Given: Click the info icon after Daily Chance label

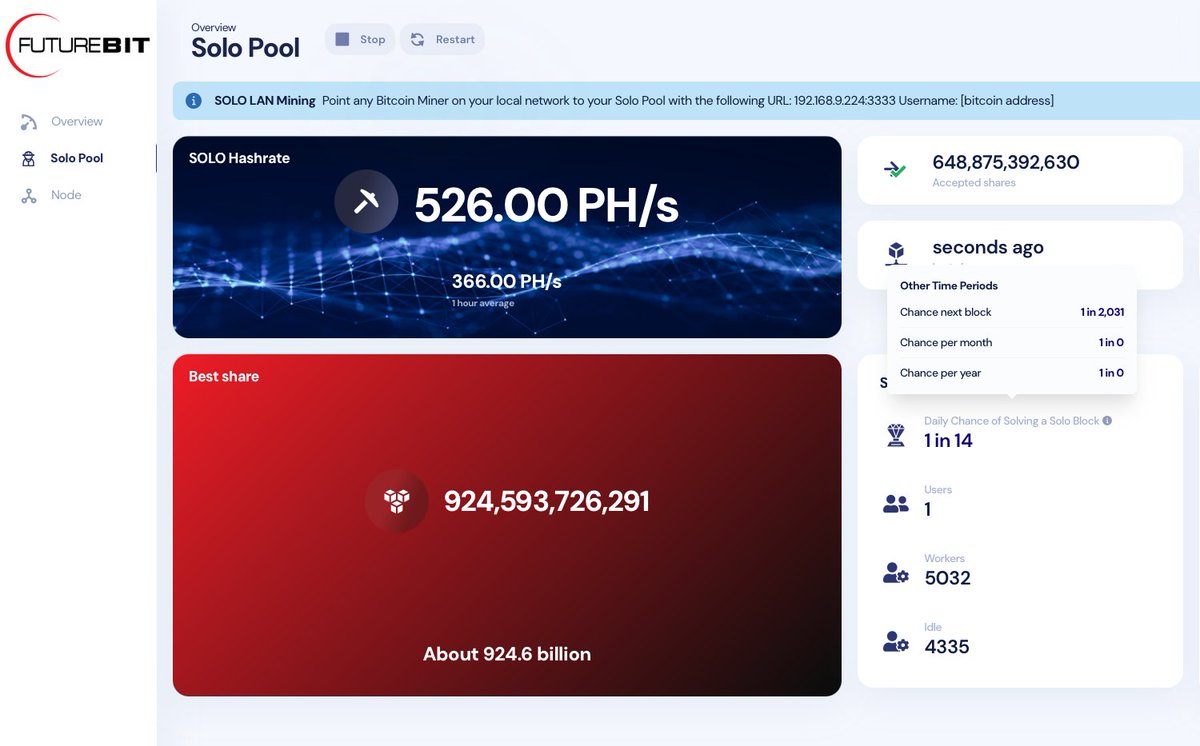Looking at the screenshot, I should click(x=1107, y=421).
